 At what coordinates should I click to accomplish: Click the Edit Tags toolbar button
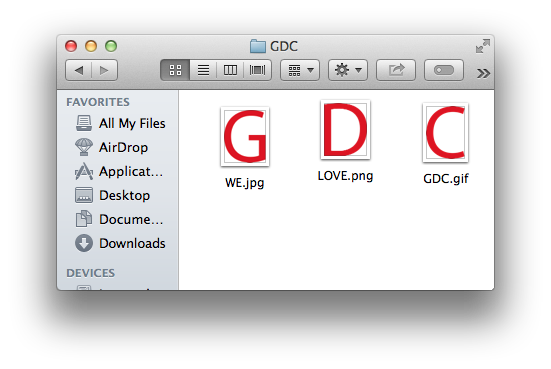point(444,70)
